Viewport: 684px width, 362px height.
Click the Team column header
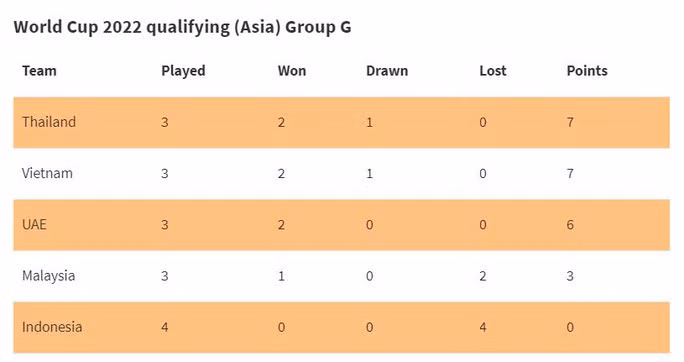[39, 71]
